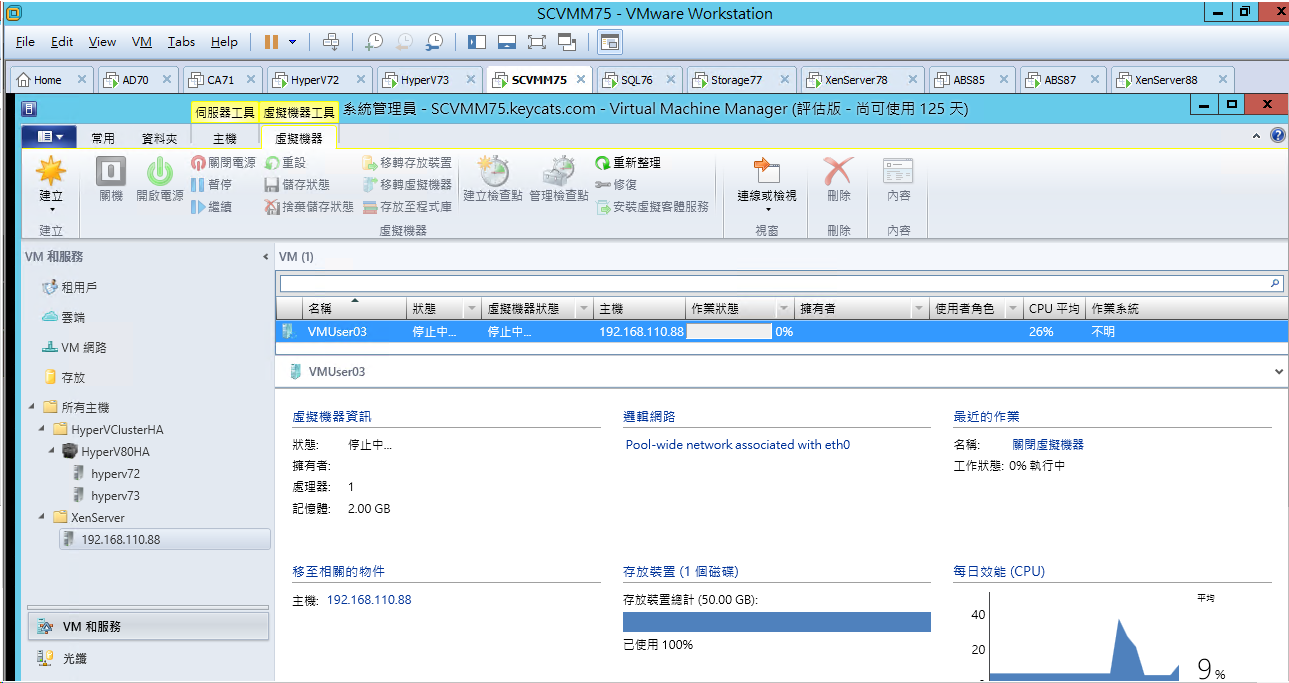This screenshot has height=683, width=1289.
Task: Click the VMware take snapshot icon
Action: (373, 42)
